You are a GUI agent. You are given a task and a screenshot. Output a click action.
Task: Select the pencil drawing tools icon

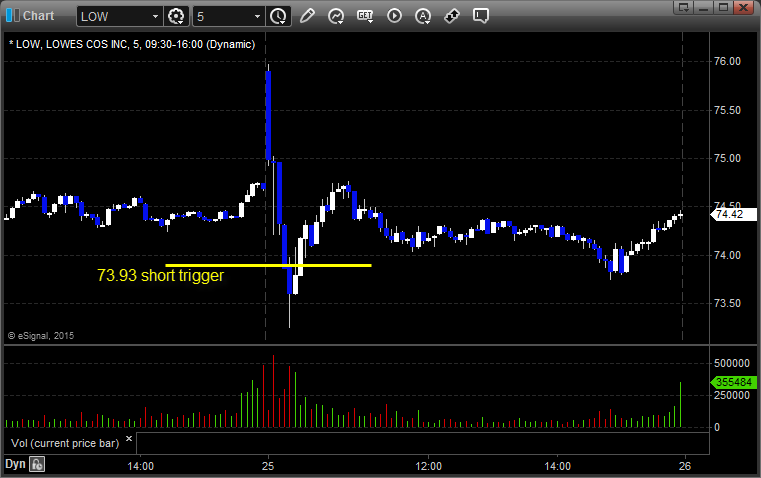click(307, 16)
